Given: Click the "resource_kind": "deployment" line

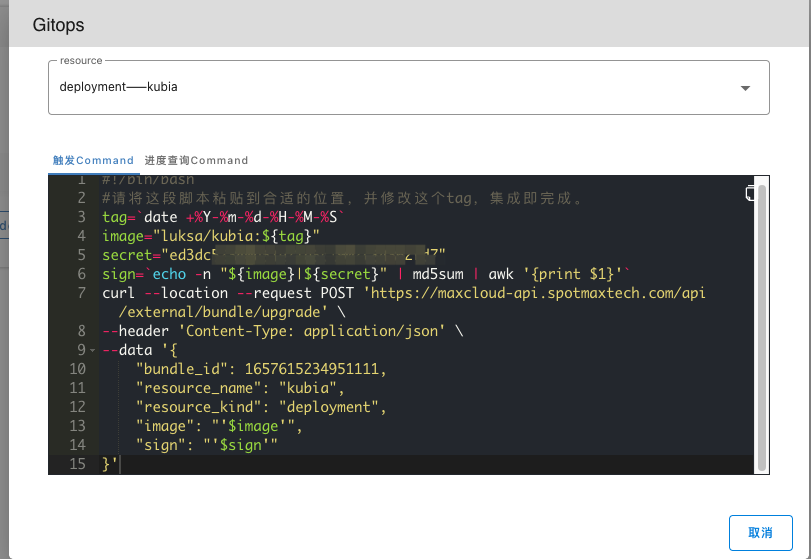Looking at the screenshot, I should pyautogui.click(x=261, y=407).
